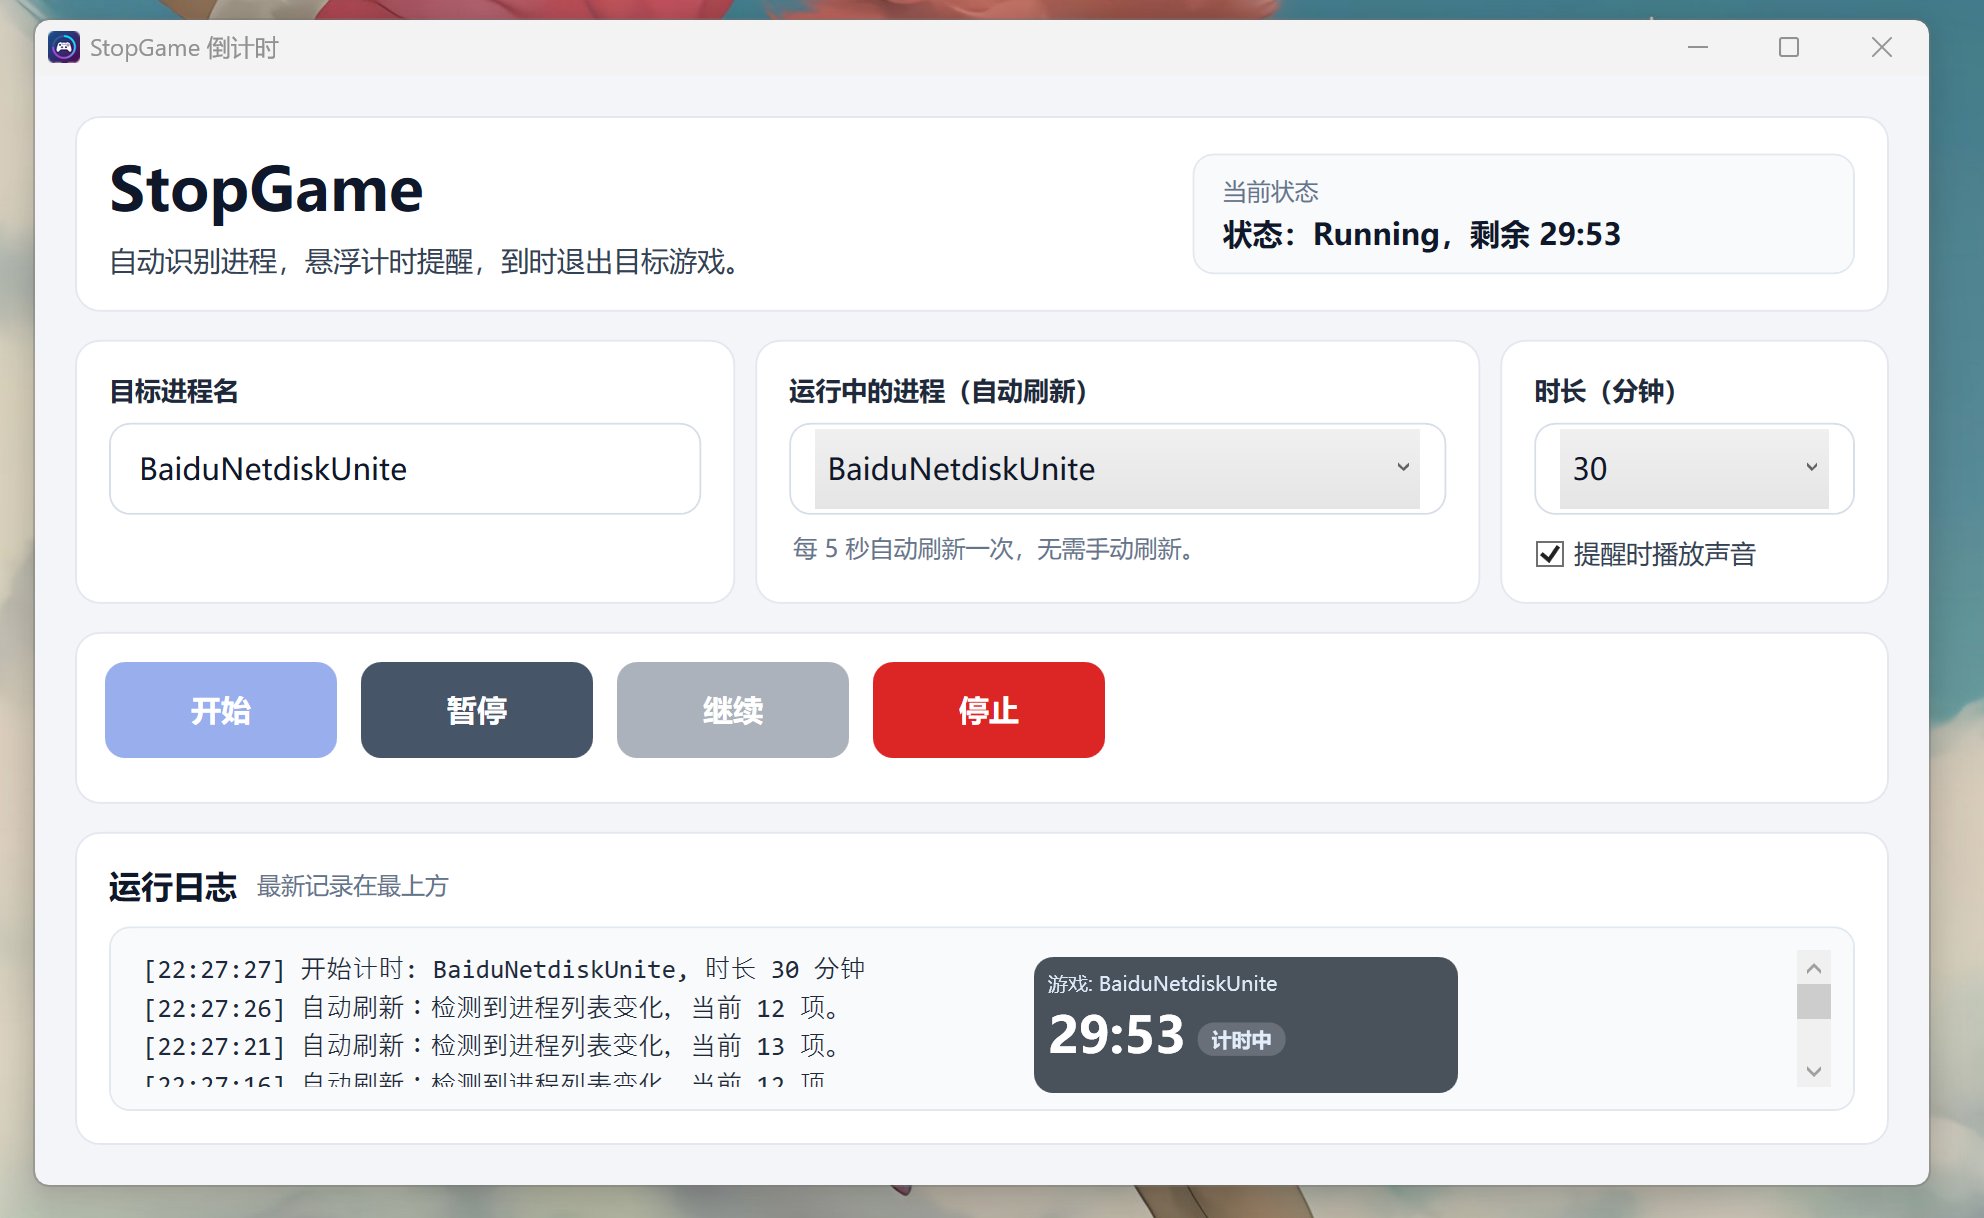This screenshot has height=1218, width=1984.
Task: Click the floating countdown 29:53 overlay
Action: (x=1116, y=1034)
